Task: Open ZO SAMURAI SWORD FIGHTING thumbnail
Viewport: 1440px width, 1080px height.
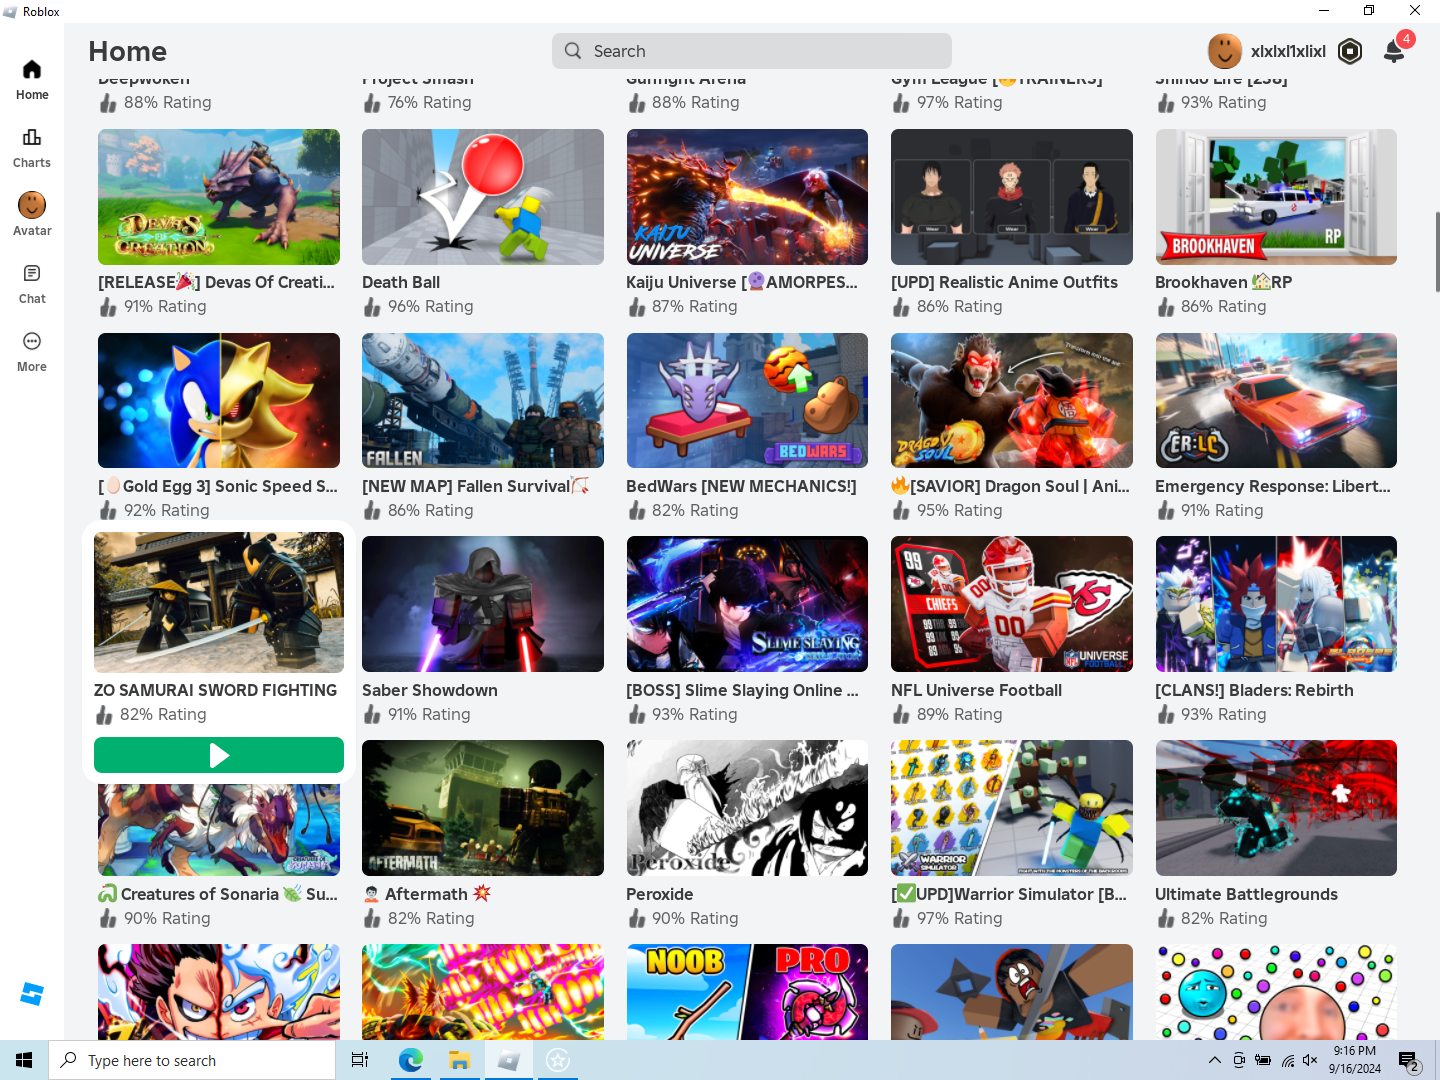Action: click(219, 602)
